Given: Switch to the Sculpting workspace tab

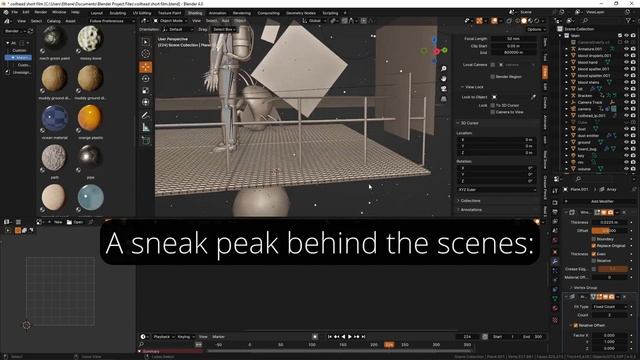Looking at the screenshot, I should pyautogui.click(x=118, y=13).
